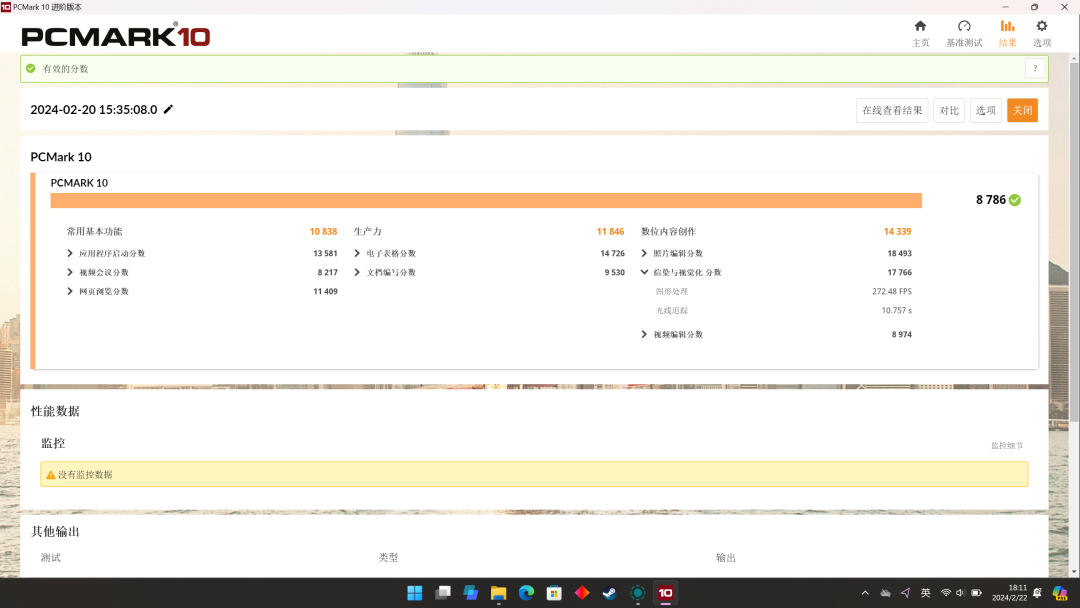Screen dimensions: 1080x608
Task: Expand 视频编辑分数 row
Action: click(x=644, y=334)
